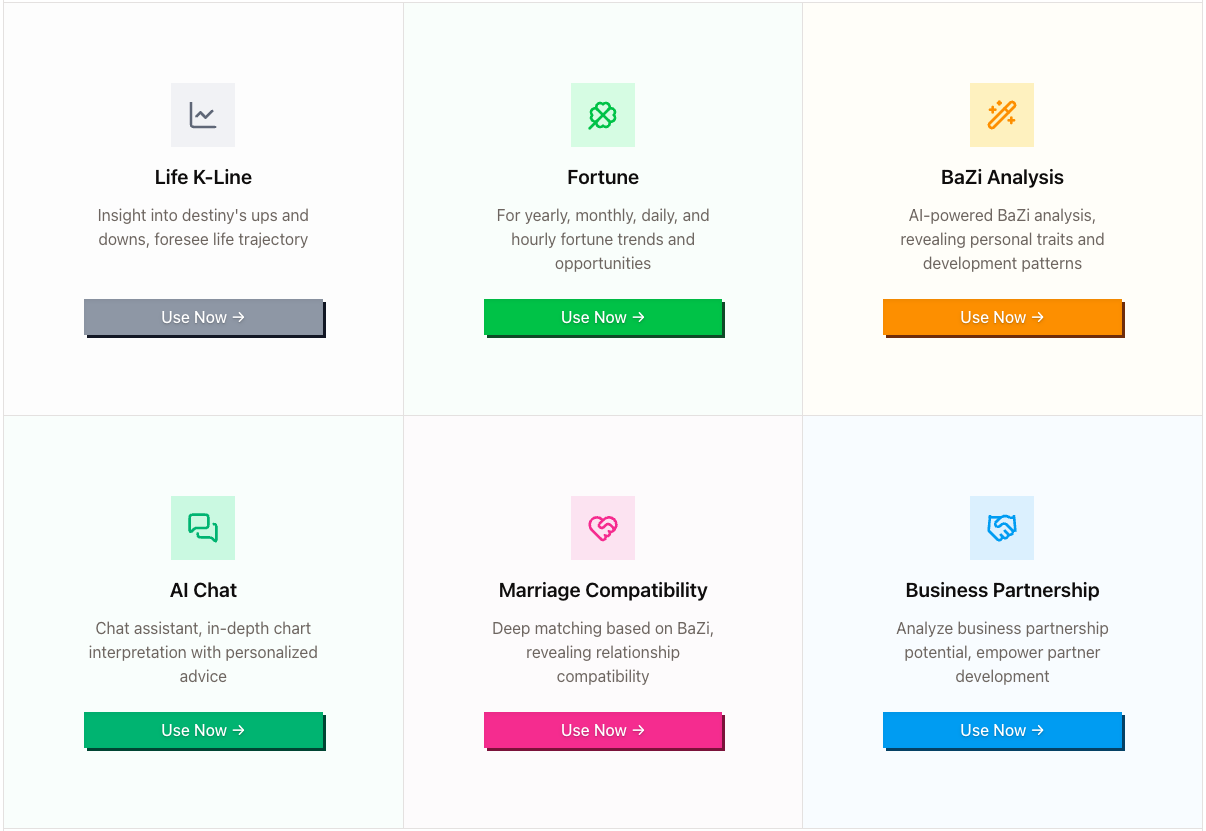Click Use Now to start AI Chat

pyautogui.click(x=203, y=730)
